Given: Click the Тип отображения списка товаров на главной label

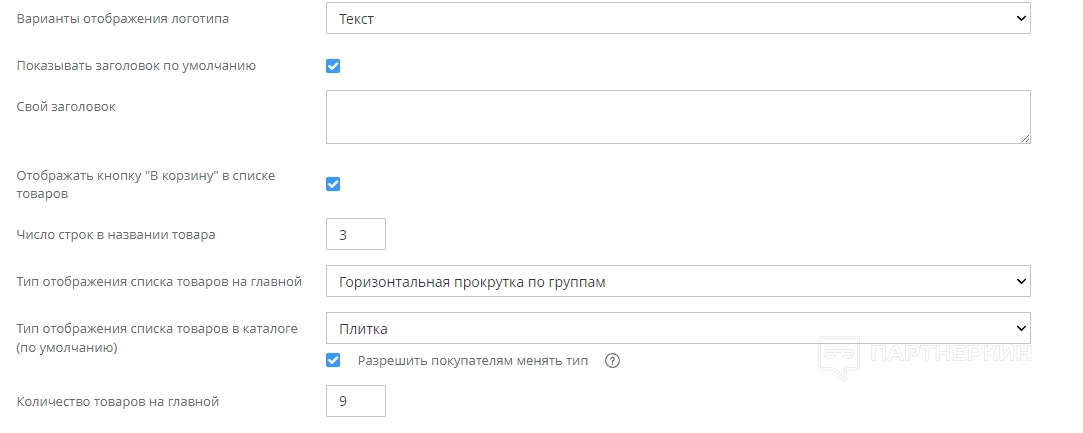Looking at the screenshot, I should pos(159,282).
